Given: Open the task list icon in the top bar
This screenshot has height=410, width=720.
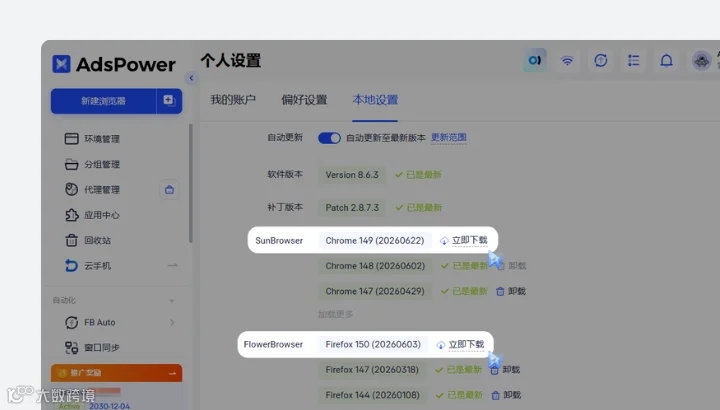Looking at the screenshot, I should (x=634, y=60).
